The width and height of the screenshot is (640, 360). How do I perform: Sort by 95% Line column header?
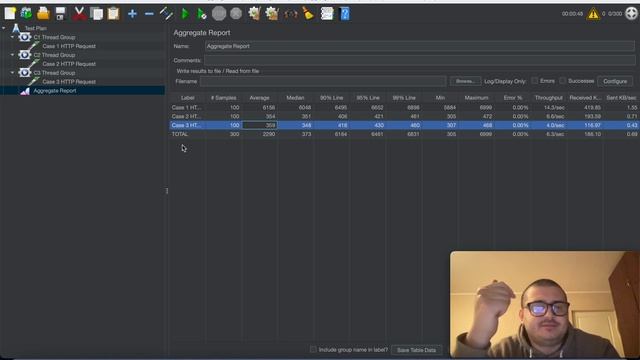pyautogui.click(x=368, y=98)
